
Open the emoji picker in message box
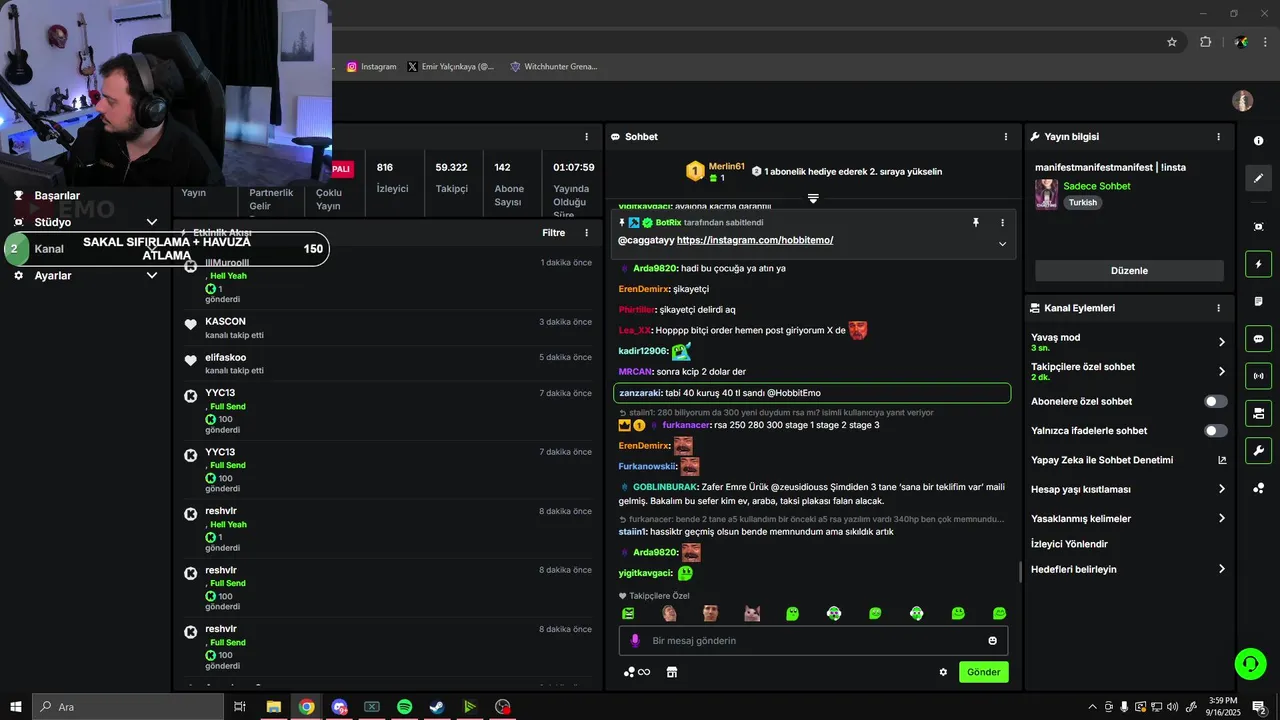[x=993, y=641]
